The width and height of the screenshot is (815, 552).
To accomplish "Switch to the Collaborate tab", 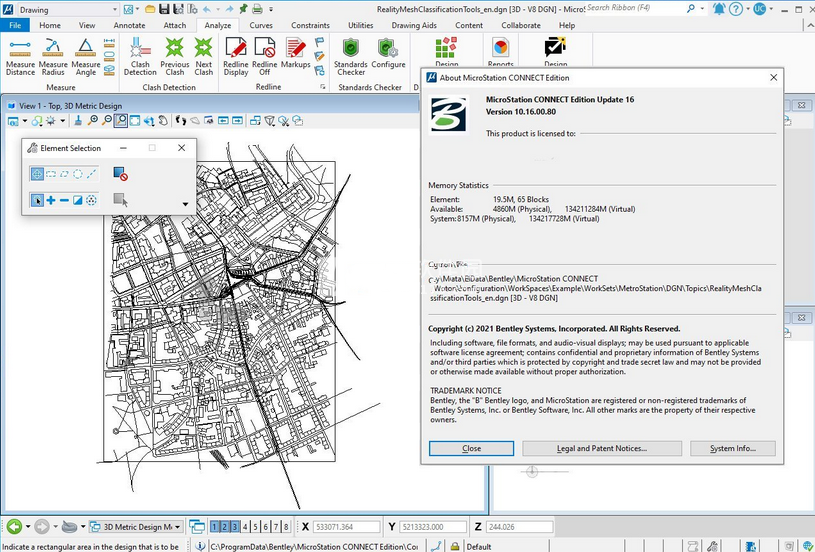I will tap(521, 25).
